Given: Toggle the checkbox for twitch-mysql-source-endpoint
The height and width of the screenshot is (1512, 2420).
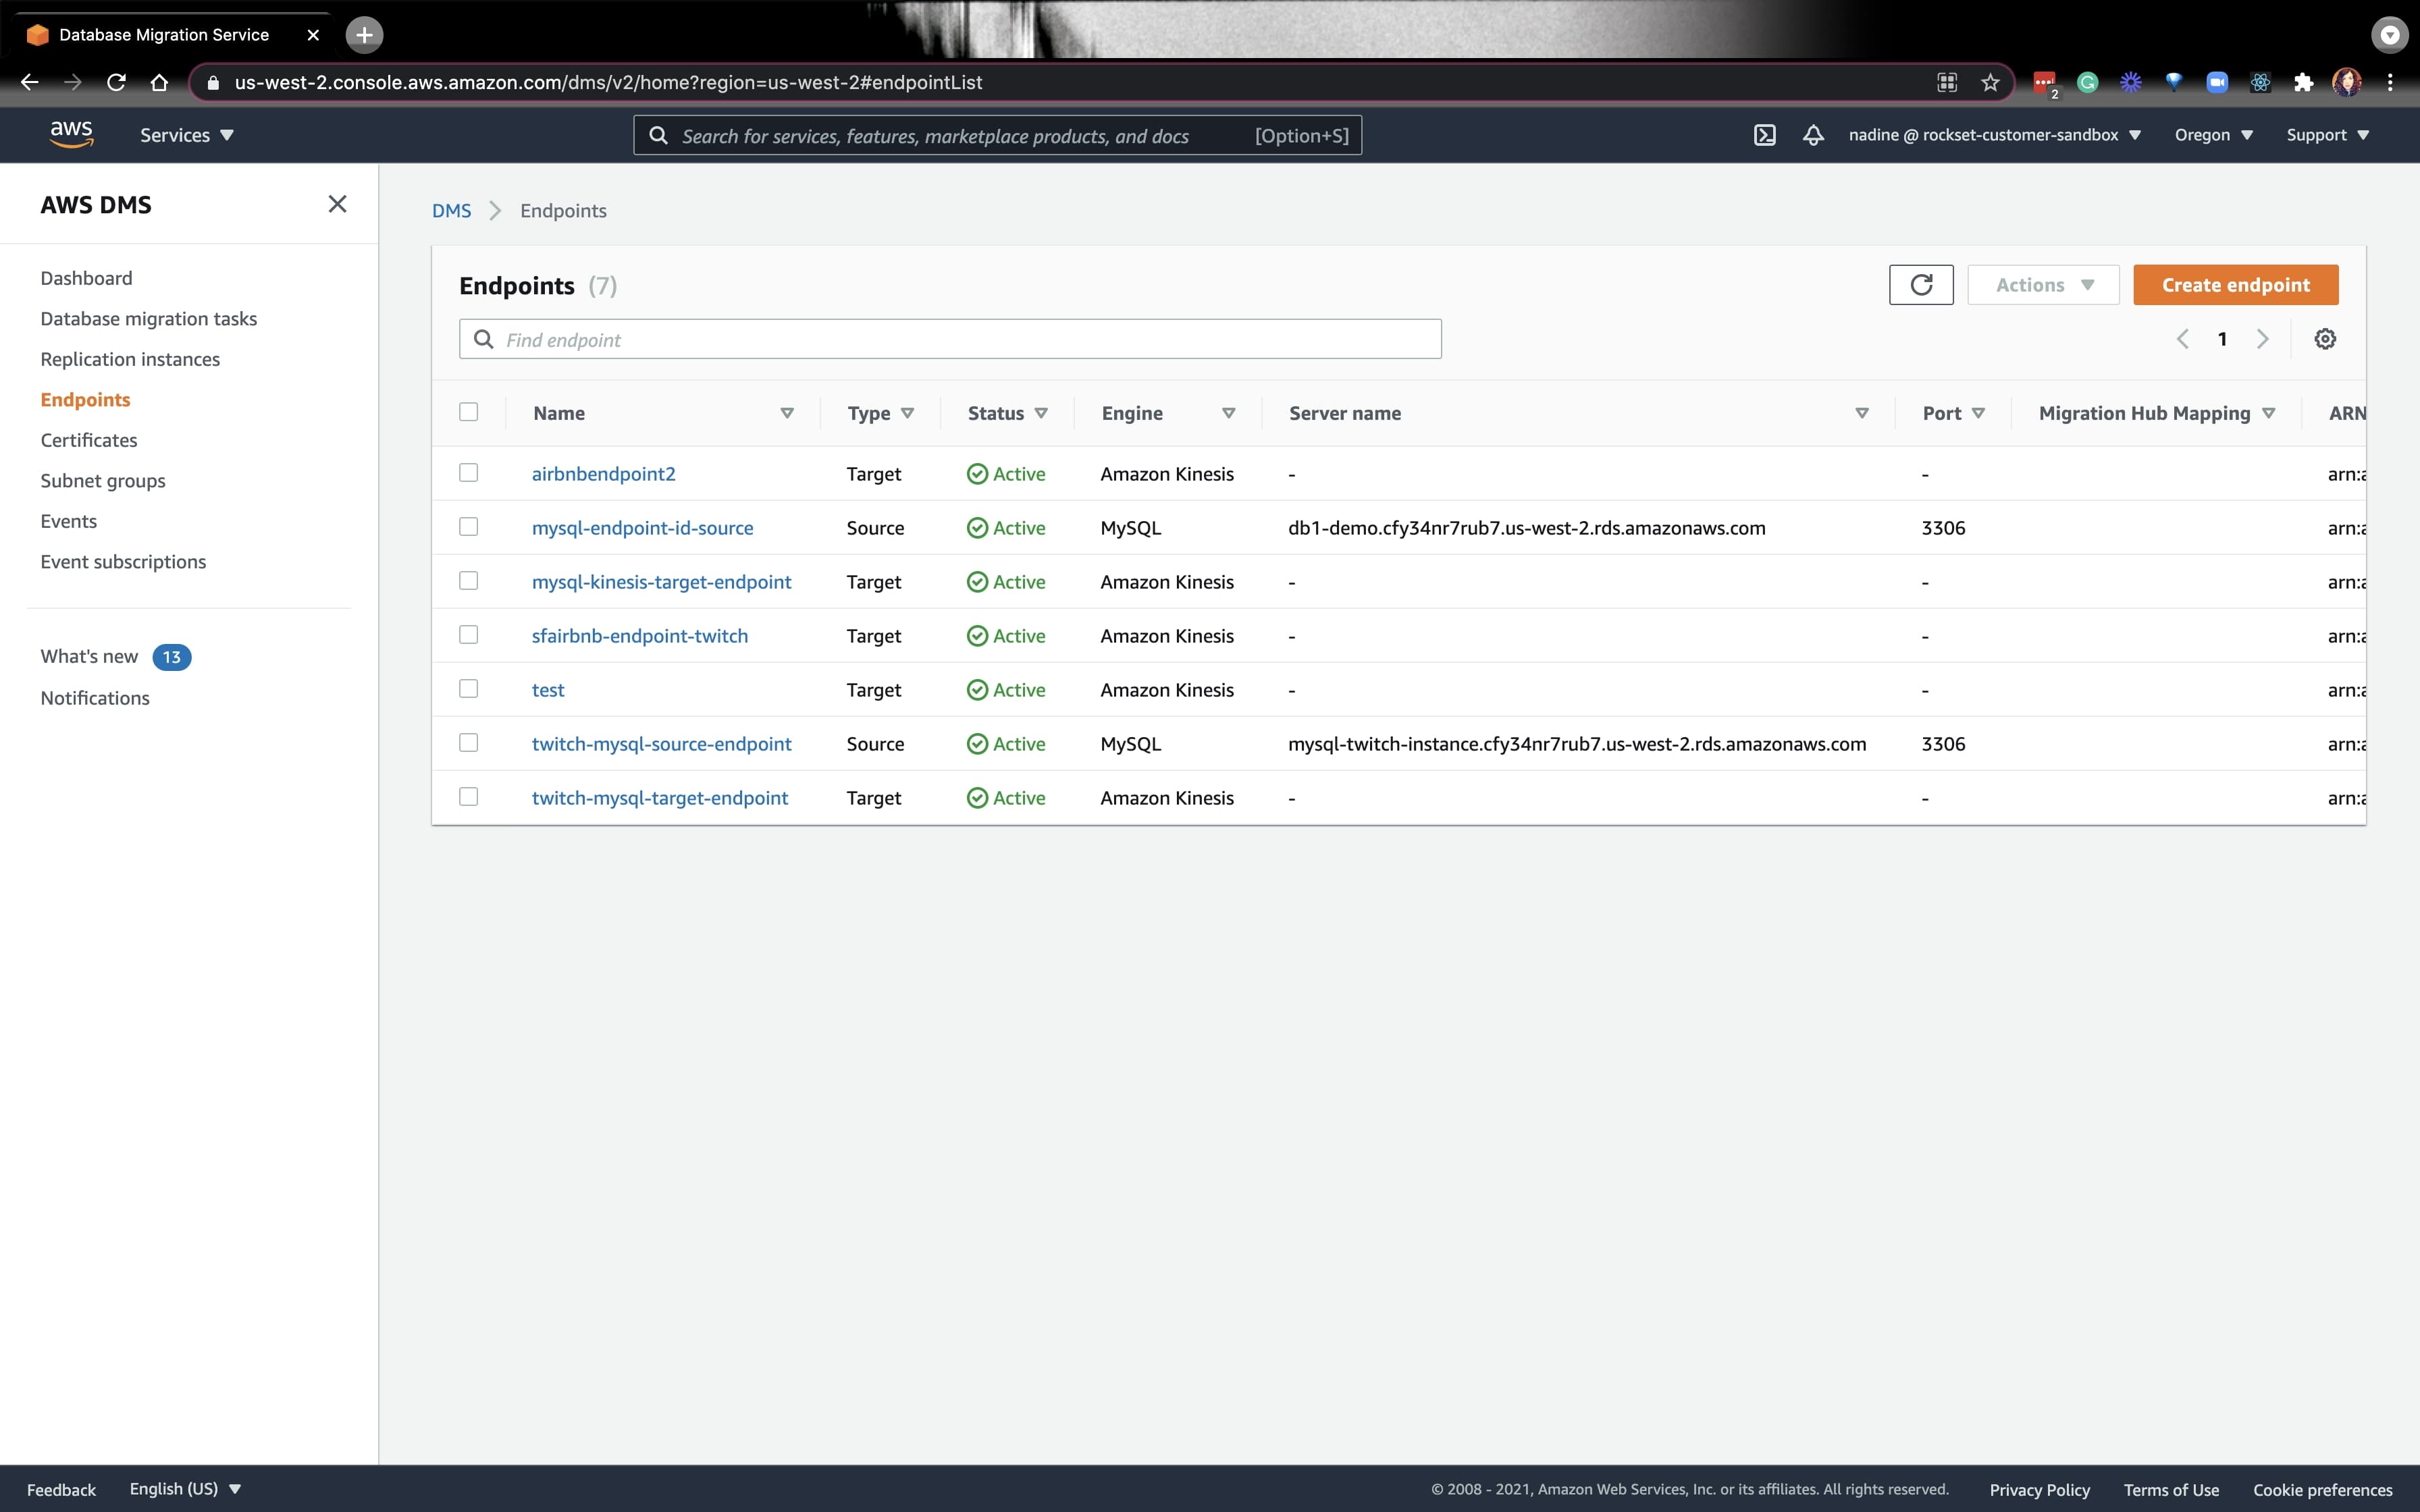Looking at the screenshot, I should [x=469, y=740].
